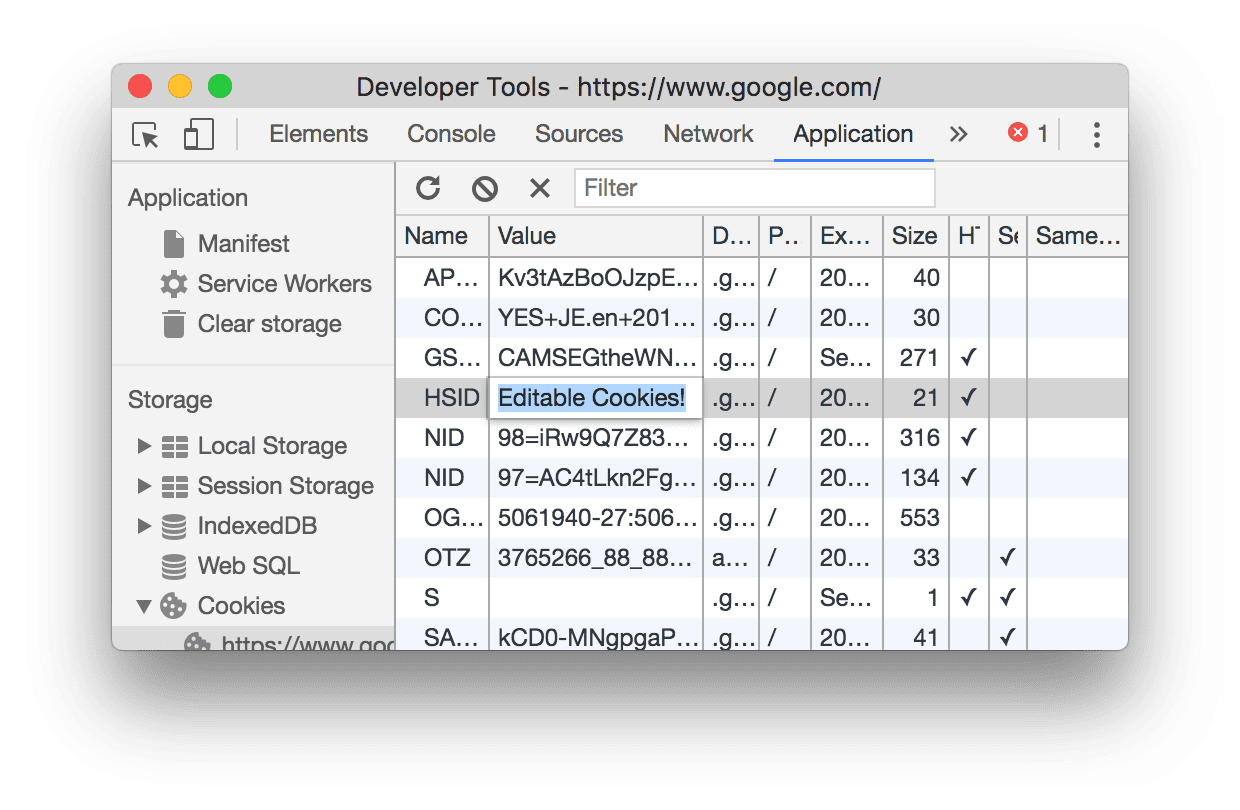Click the refresh cookies icon
This screenshot has width=1240, height=810.
(429, 188)
